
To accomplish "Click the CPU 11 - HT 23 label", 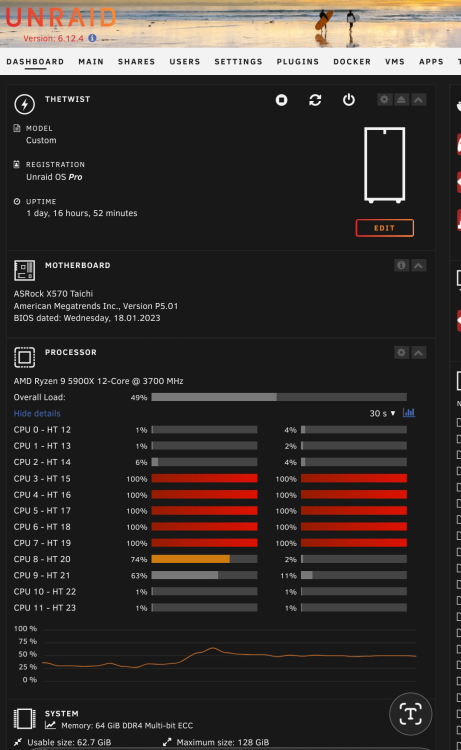I will [x=44, y=608].
